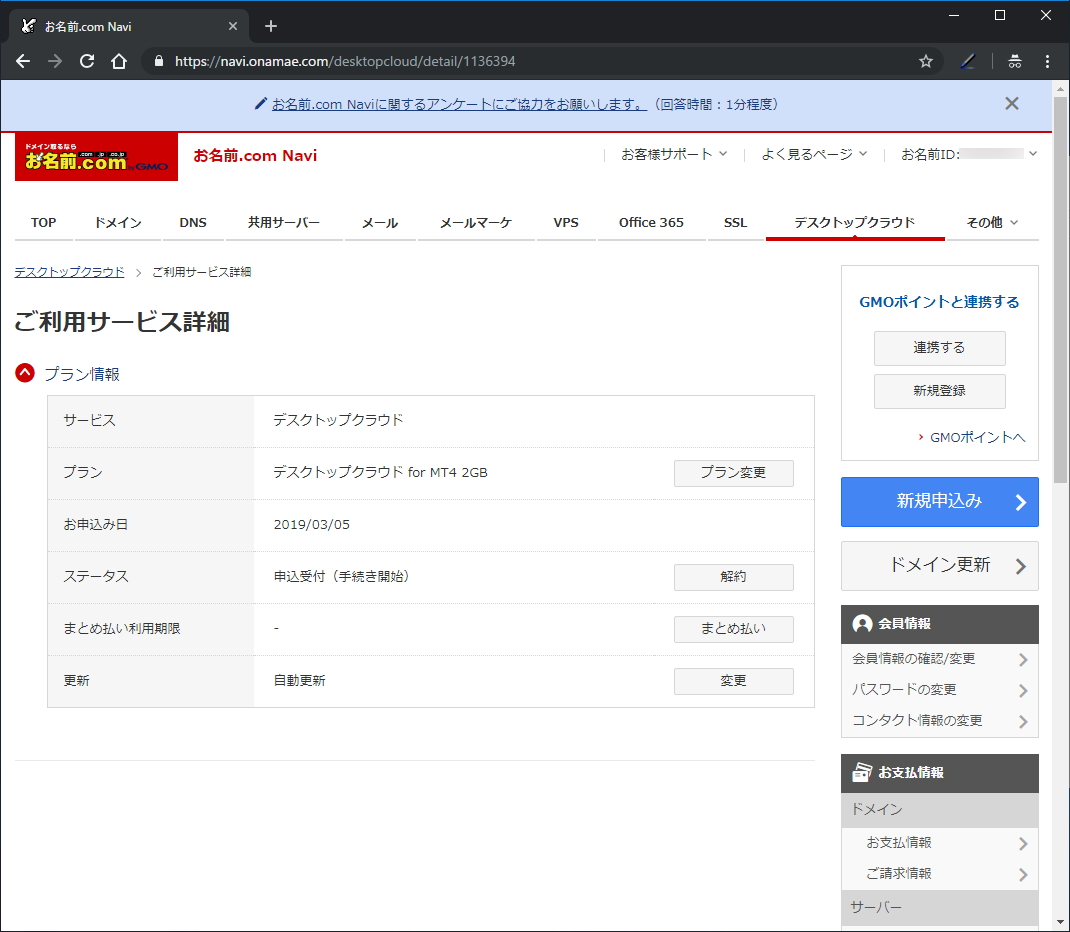
Task: Click the plan name デスクトップクラウド for MT4 2GB
Action: [x=381, y=472]
